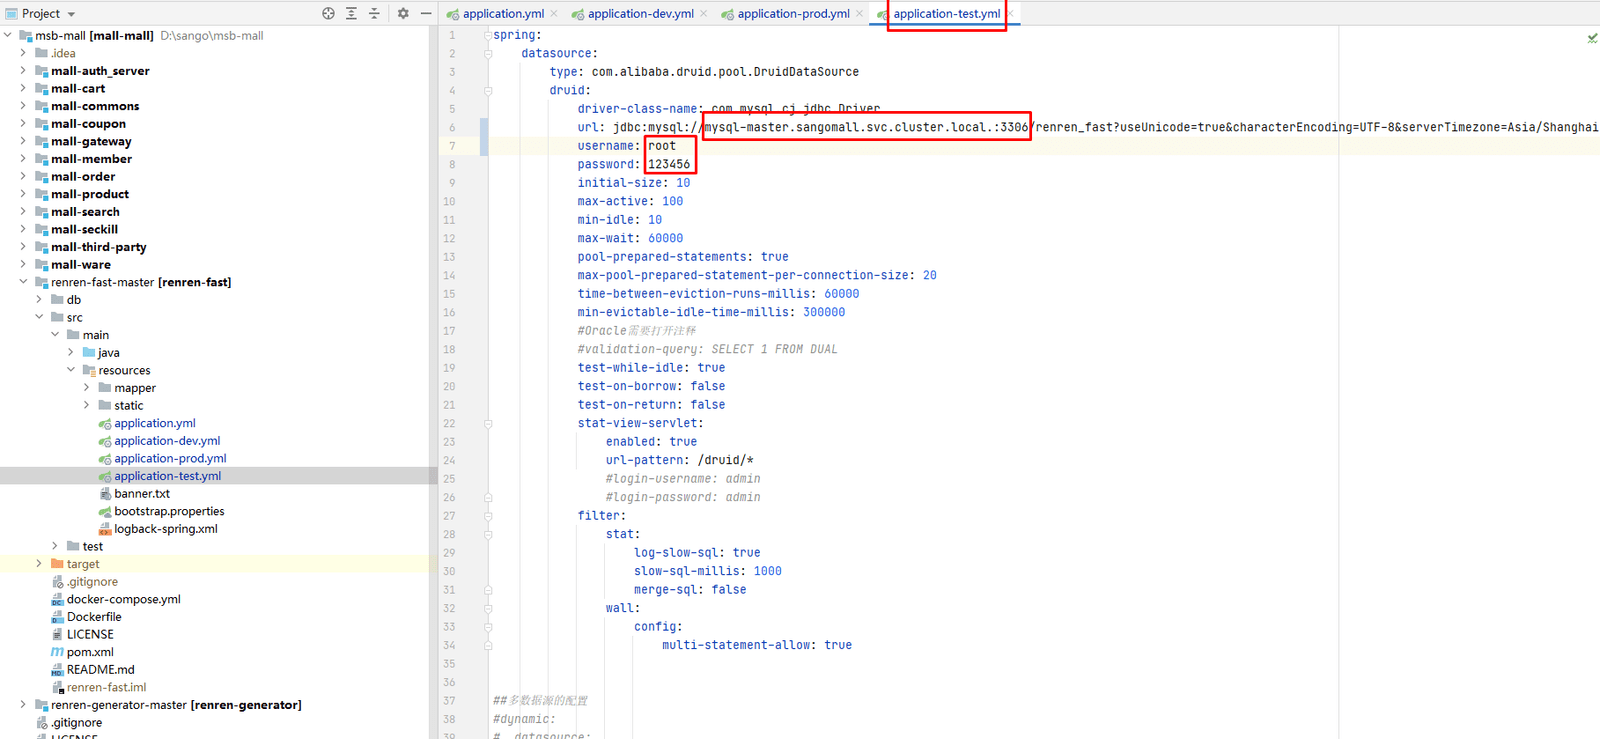This screenshot has height=739, width=1600.
Task: Expand the mall-third-party module
Action: [x=24, y=247]
